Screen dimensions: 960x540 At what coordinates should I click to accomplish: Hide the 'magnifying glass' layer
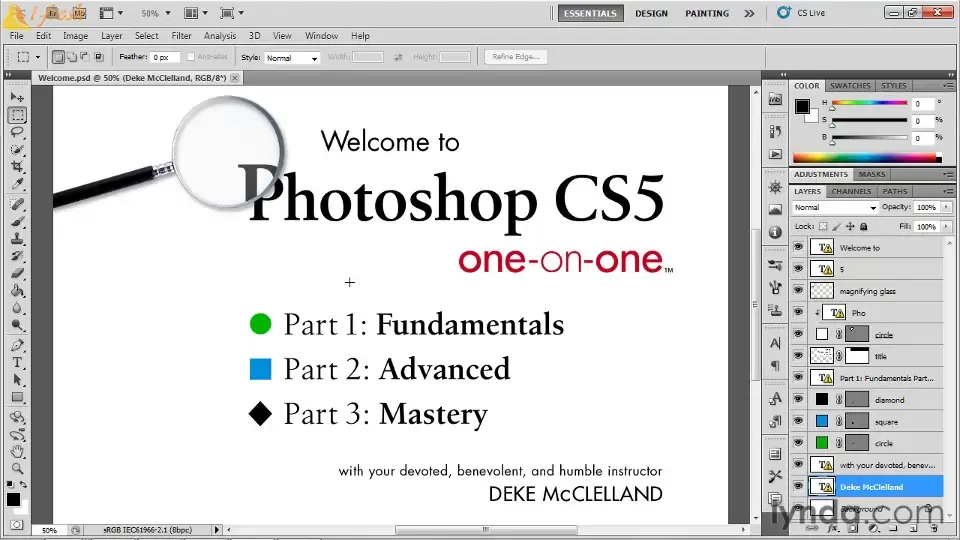click(x=798, y=290)
